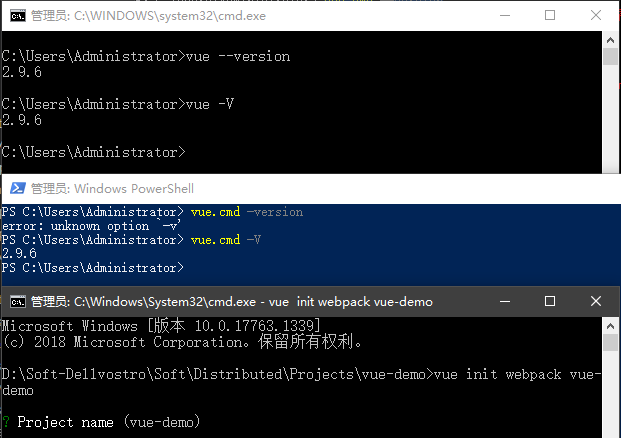Viewport: 621px width, 438px height.
Task: Minimize the vue init webpack cmd window
Action: 505,301
